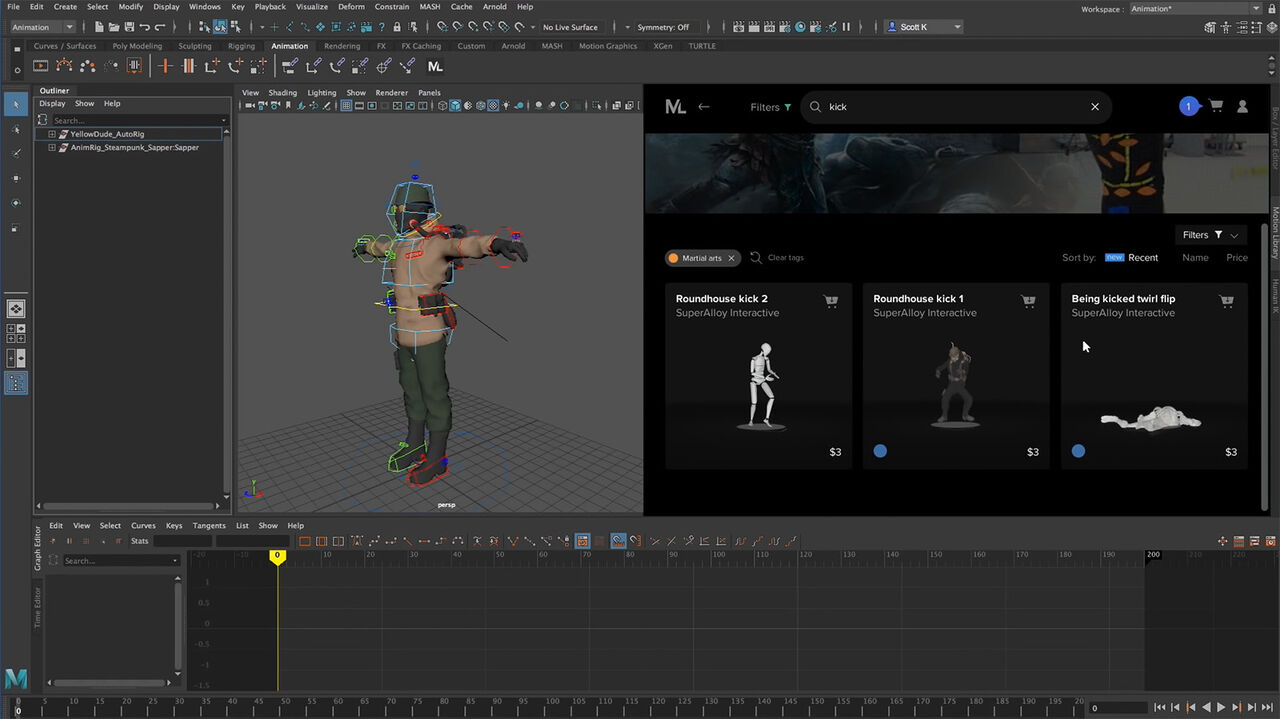Screen dimensions: 1280x719
Task: Click the user account icon in Motion Library
Action: (1242, 106)
